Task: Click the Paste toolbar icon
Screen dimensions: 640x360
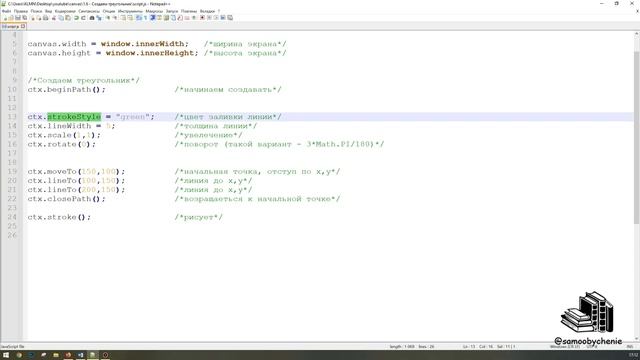Action: pos(68,18)
